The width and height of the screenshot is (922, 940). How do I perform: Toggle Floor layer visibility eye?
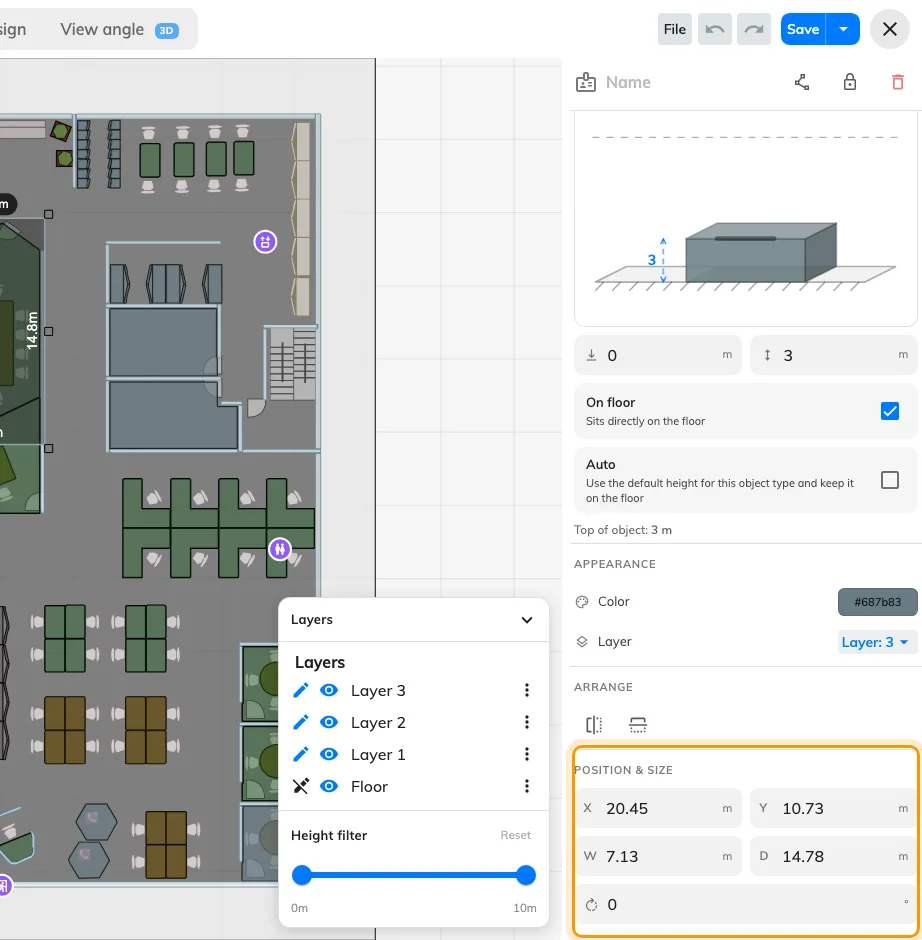[329, 786]
